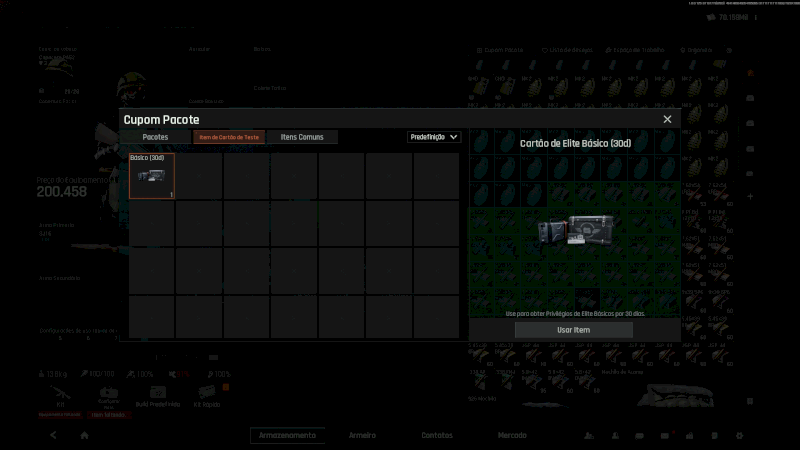Viewport: 800px width, 450px height.
Task: Open the Contatos tab
Action: (x=437, y=435)
